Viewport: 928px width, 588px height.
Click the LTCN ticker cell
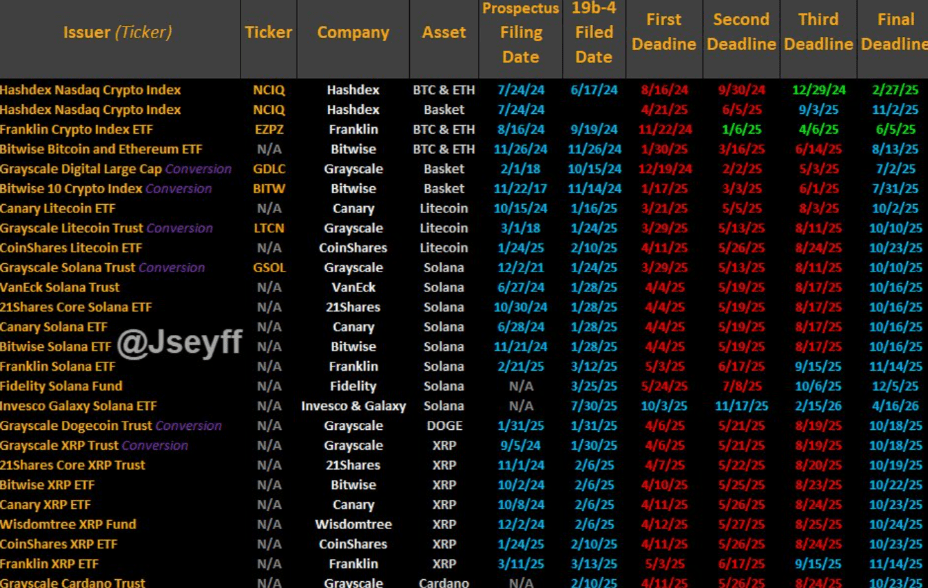pos(269,228)
